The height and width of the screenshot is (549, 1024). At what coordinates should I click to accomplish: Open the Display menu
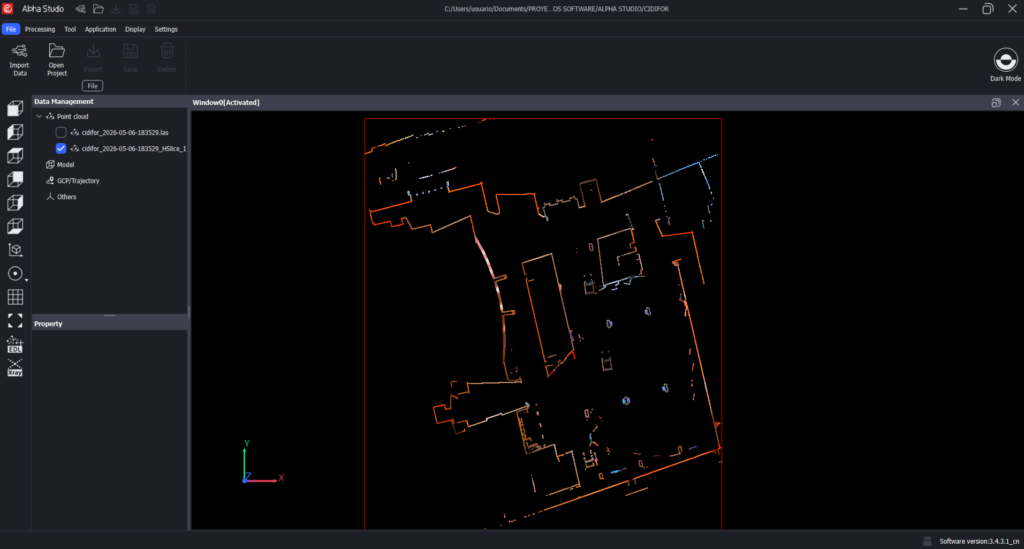tap(135, 29)
